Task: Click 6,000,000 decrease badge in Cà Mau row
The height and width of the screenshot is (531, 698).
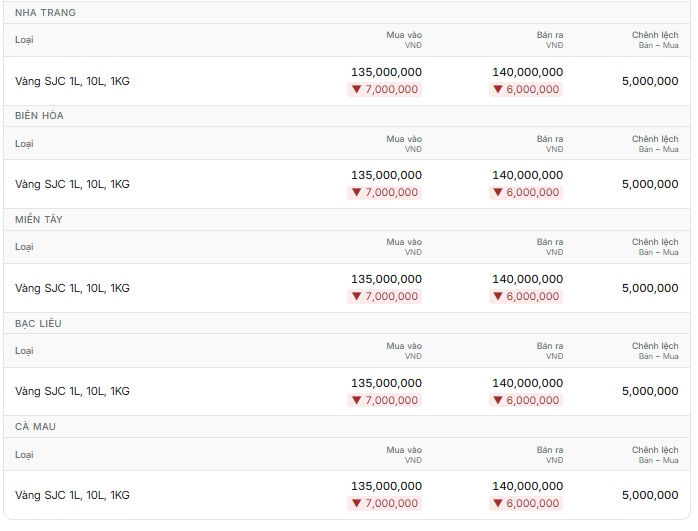Action: [526, 503]
